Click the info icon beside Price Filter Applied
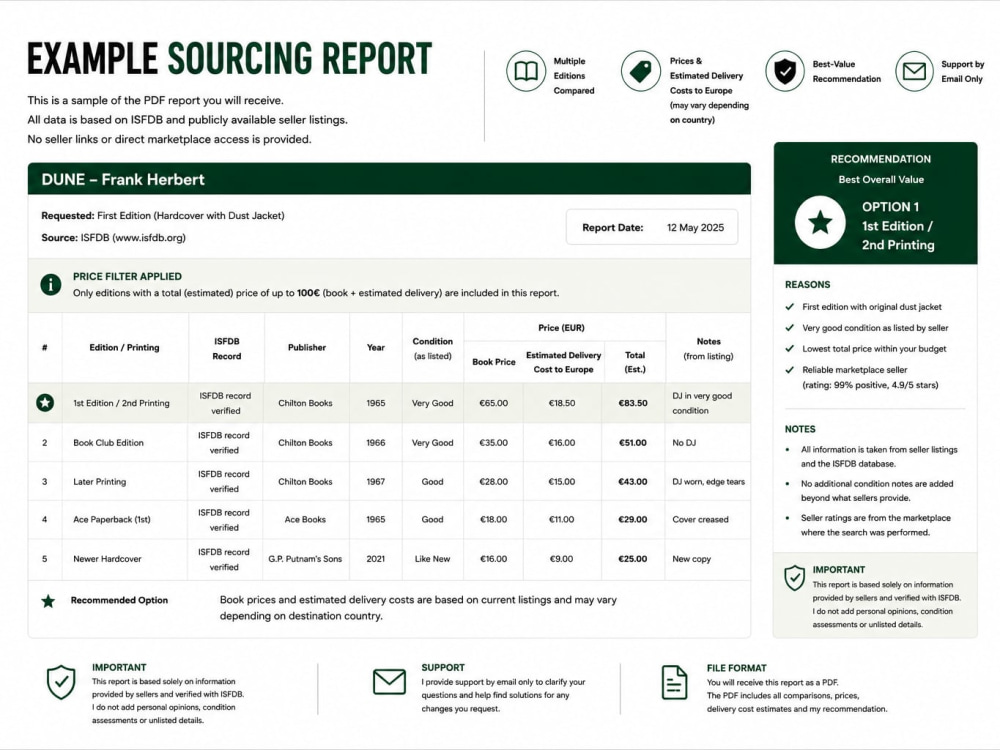 point(51,284)
